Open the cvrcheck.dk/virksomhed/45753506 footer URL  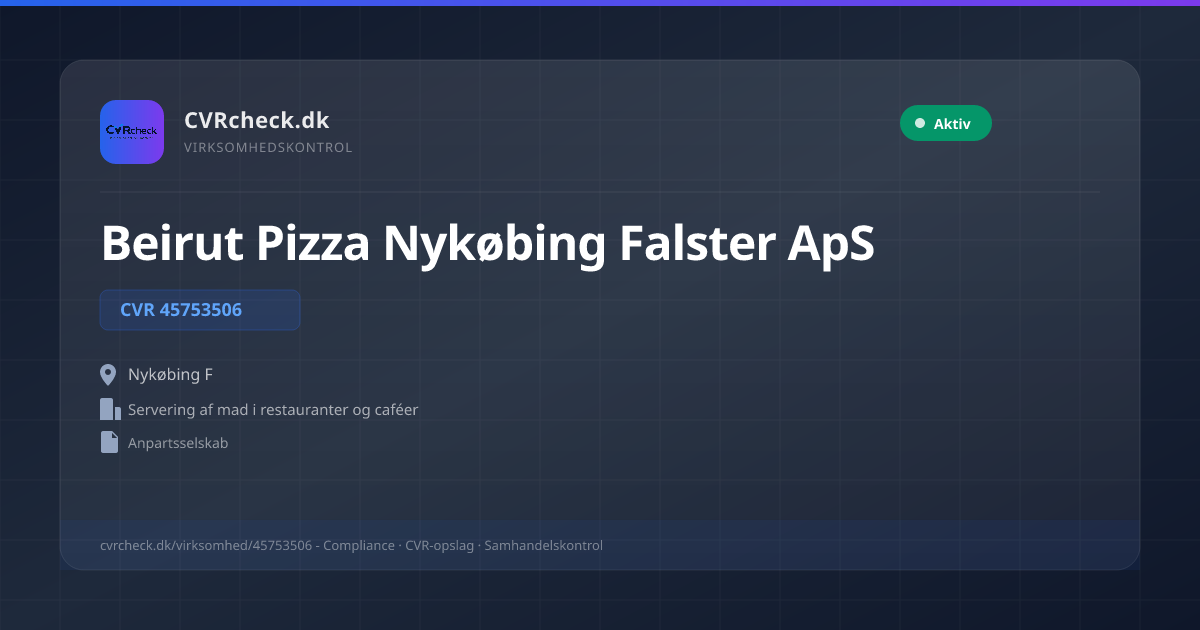tap(206, 546)
